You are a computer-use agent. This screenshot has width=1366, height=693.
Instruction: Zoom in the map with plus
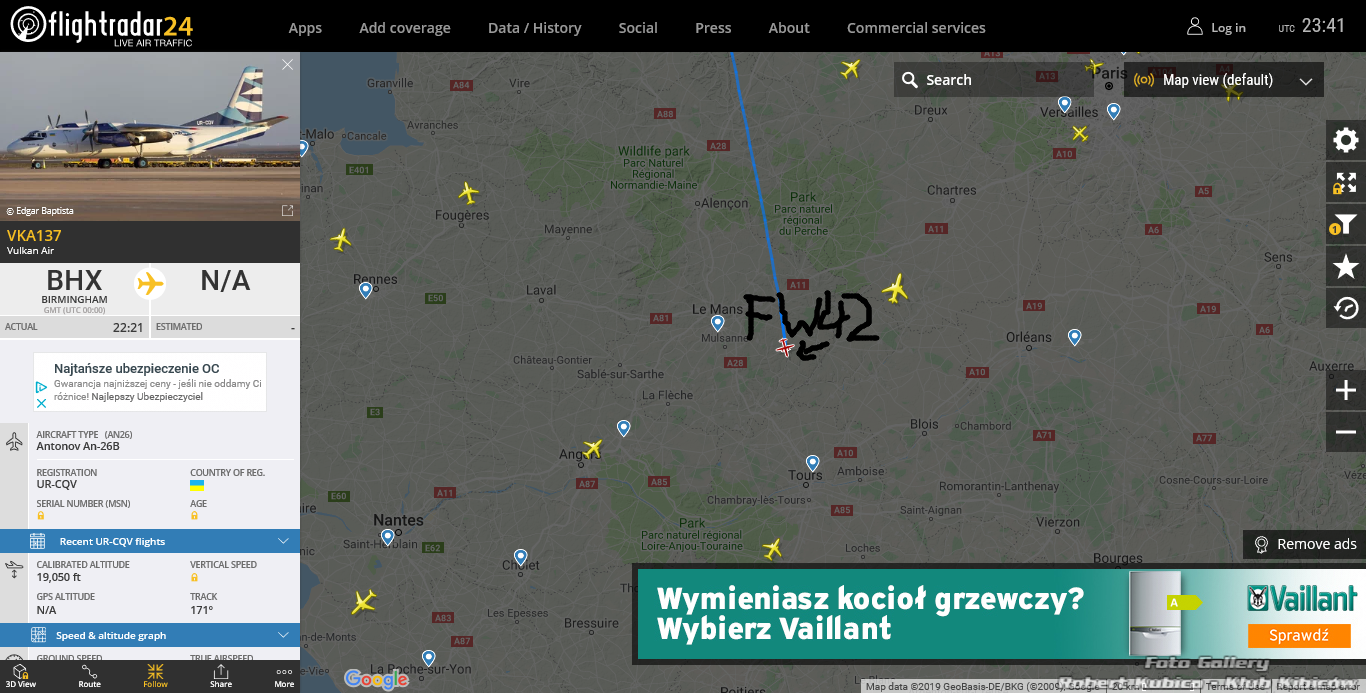click(x=1346, y=390)
